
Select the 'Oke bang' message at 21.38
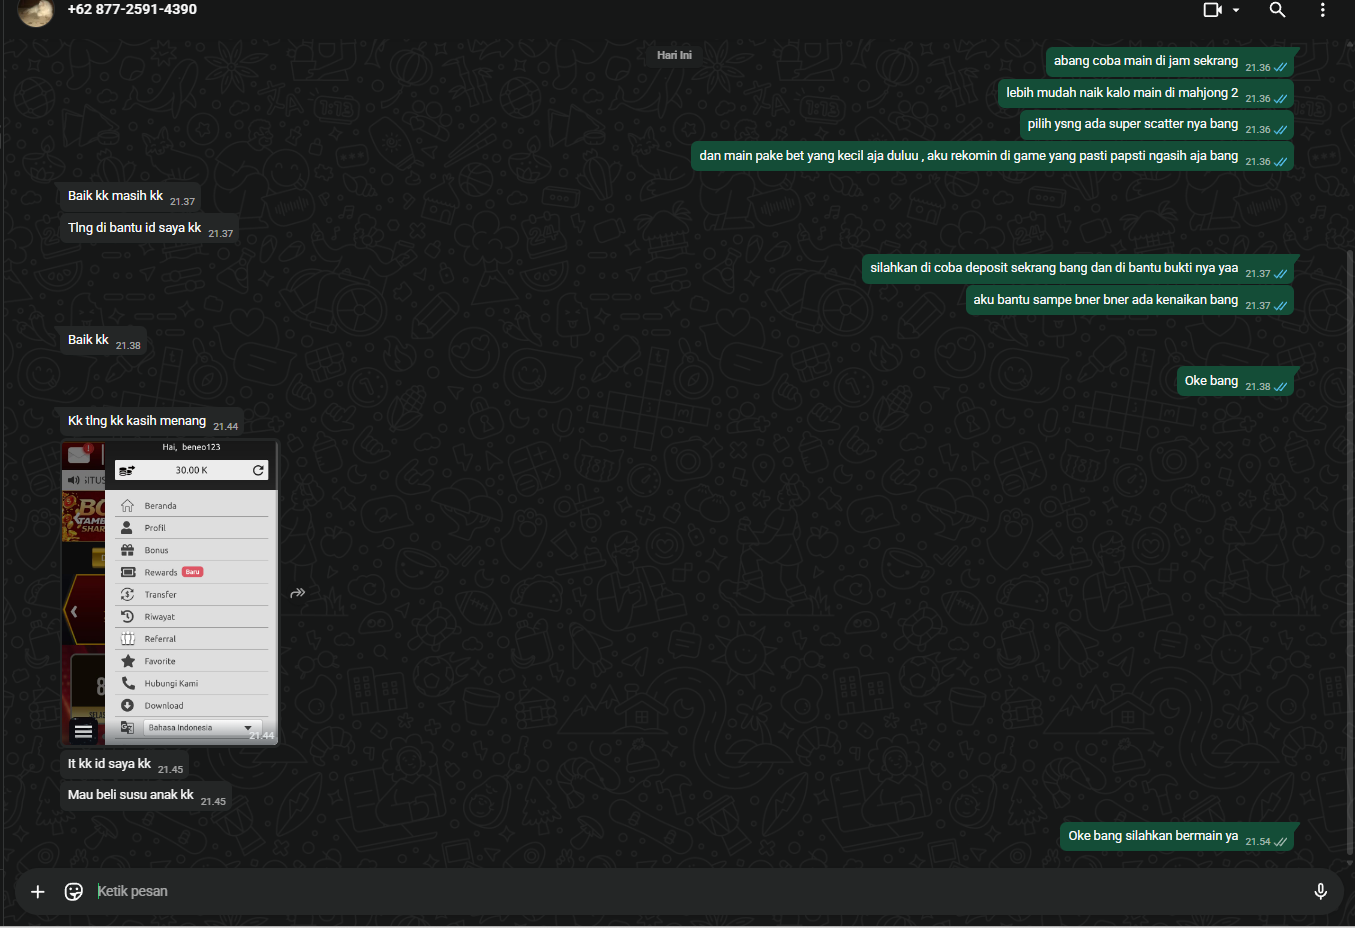tap(1211, 381)
